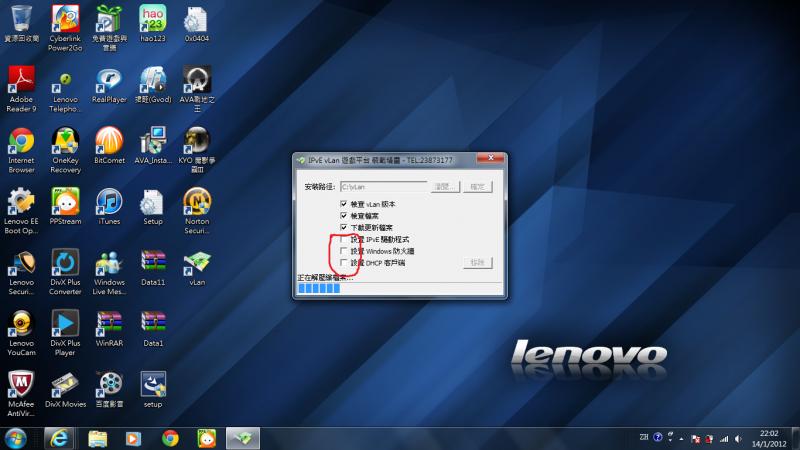Enable the IPvE driver setup checkbox
This screenshot has height=450, width=800.
point(343,239)
